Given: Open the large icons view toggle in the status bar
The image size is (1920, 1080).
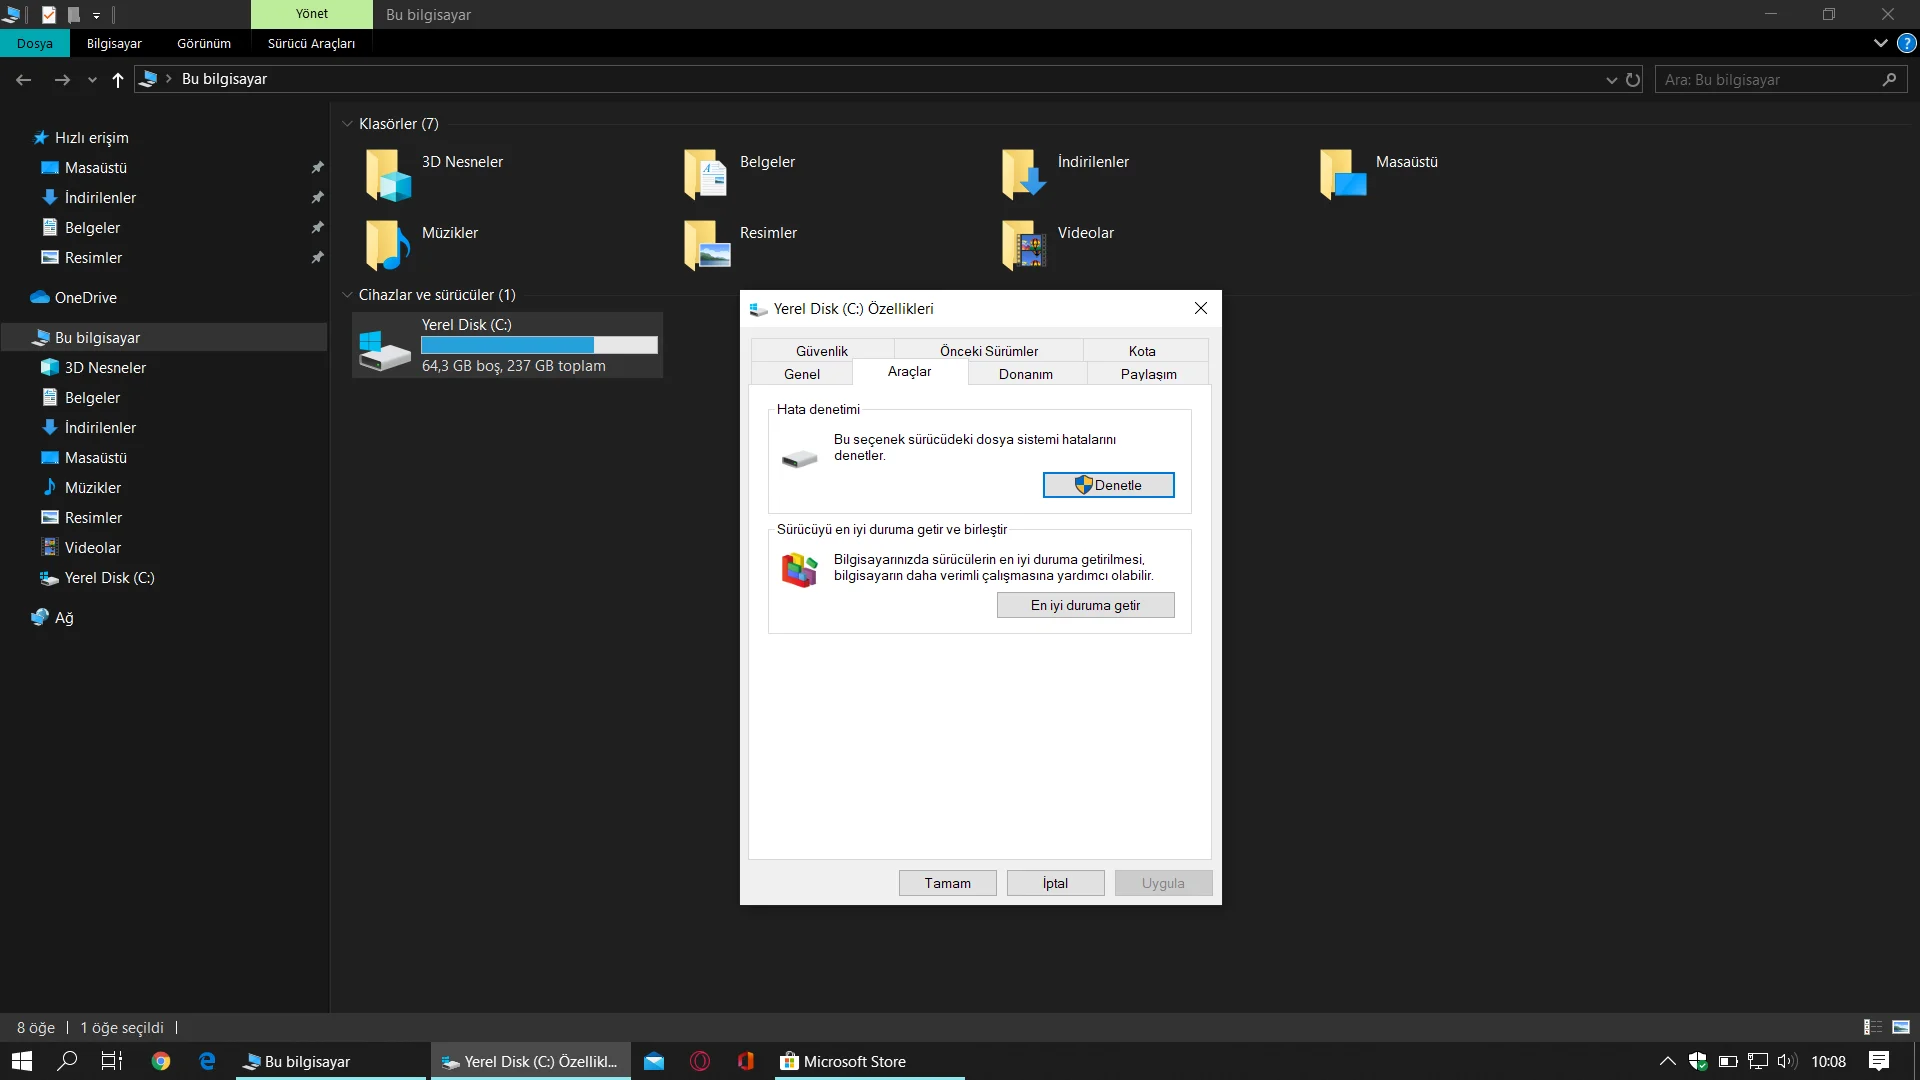Looking at the screenshot, I should tap(1901, 1027).
